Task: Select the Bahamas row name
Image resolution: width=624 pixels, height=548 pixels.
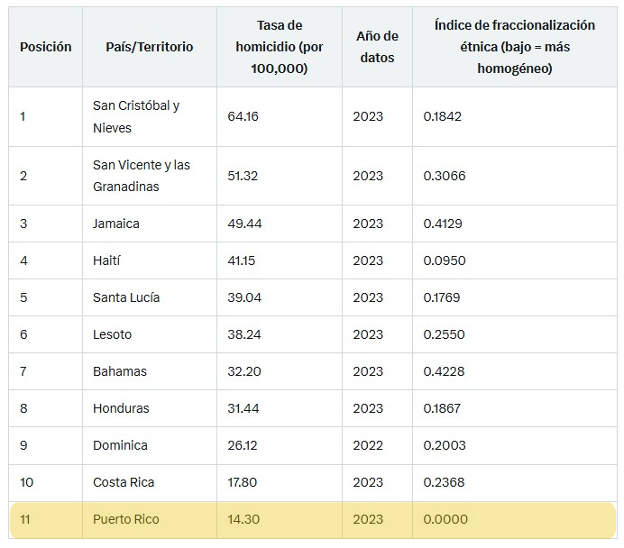Action: coord(120,372)
